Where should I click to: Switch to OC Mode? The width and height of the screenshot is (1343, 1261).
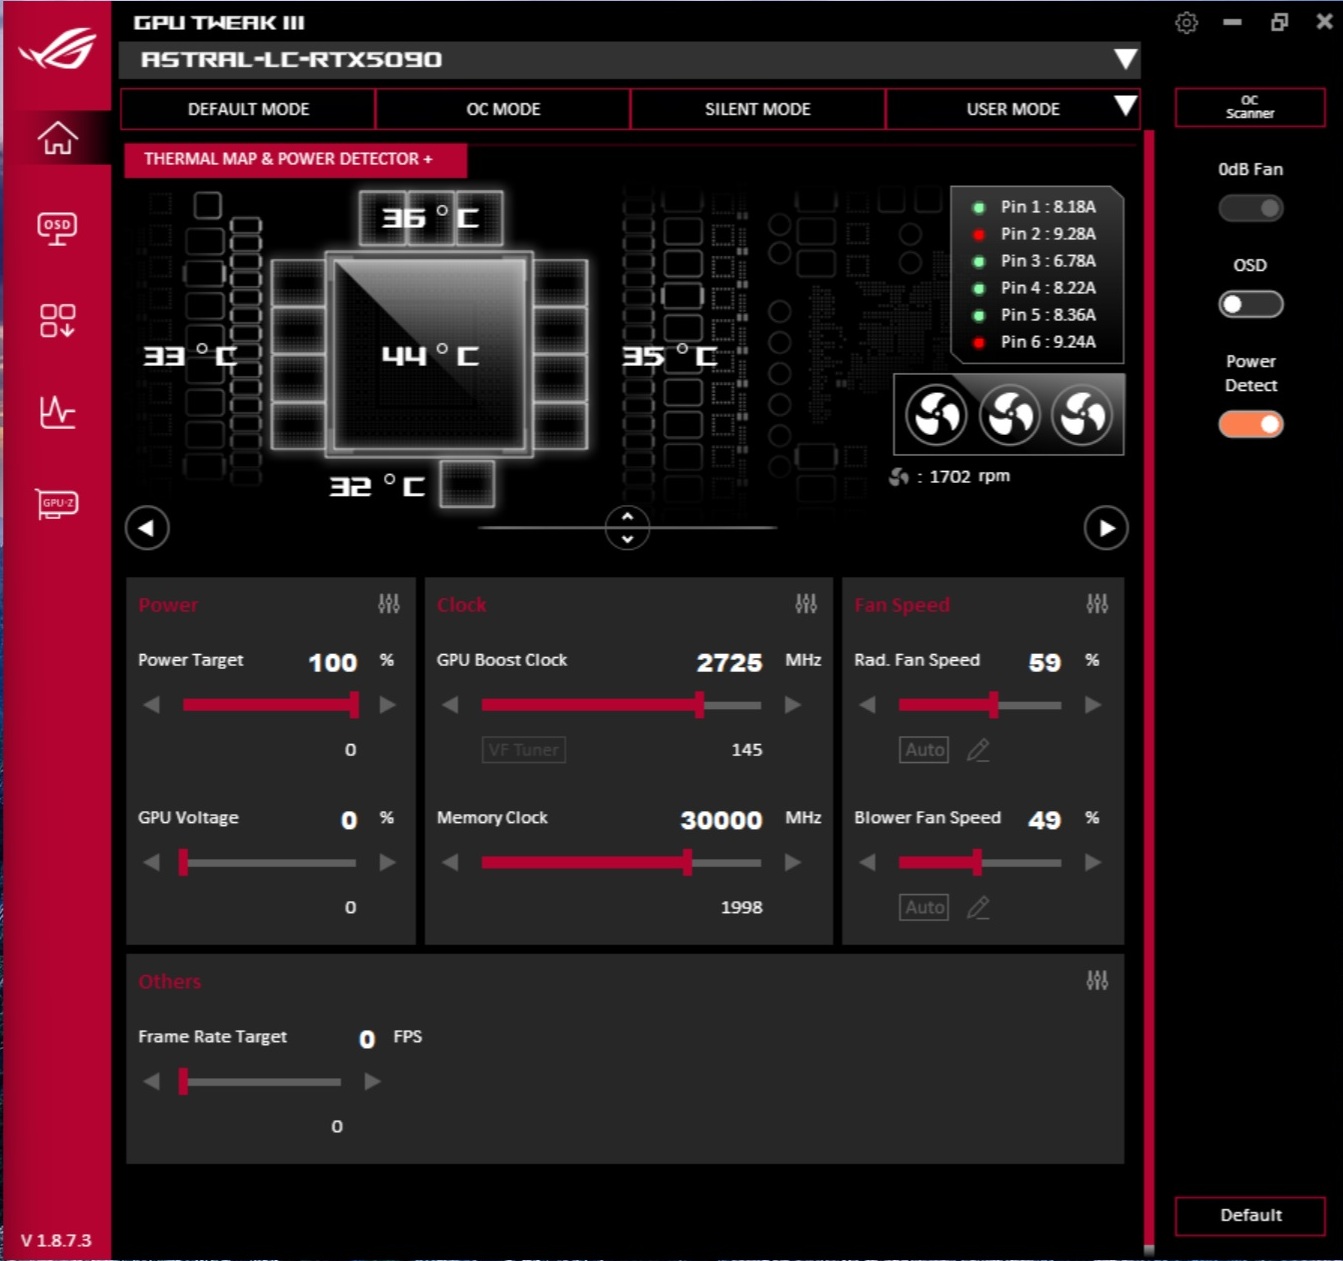[x=503, y=109]
